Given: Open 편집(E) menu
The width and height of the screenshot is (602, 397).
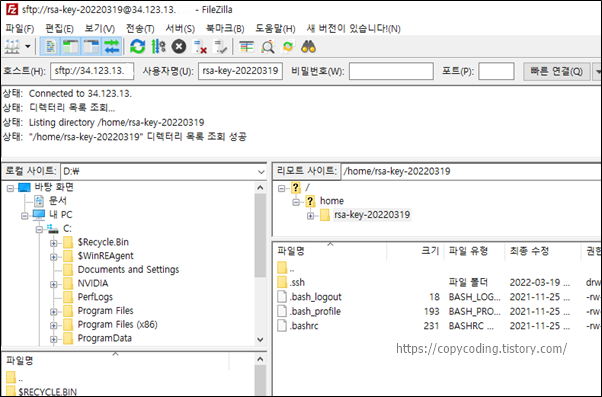Looking at the screenshot, I should (x=59, y=28).
